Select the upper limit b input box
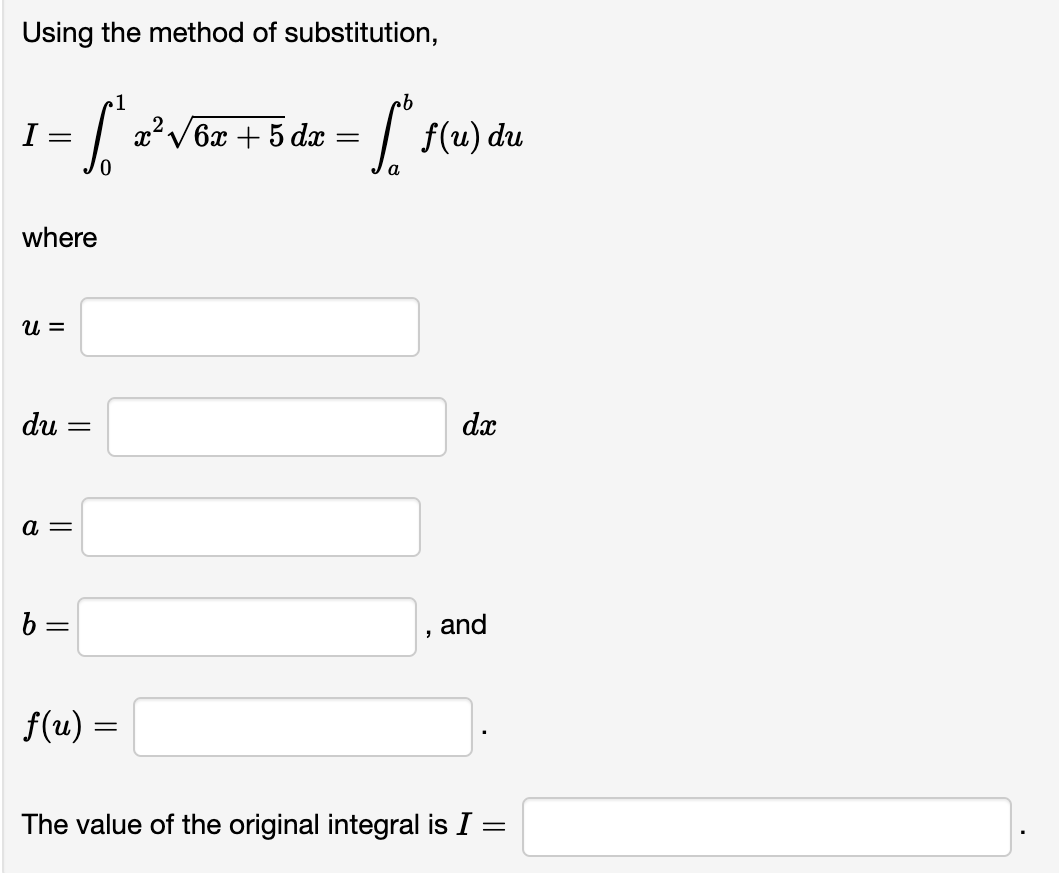This screenshot has width=1059, height=873. tap(246, 625)
